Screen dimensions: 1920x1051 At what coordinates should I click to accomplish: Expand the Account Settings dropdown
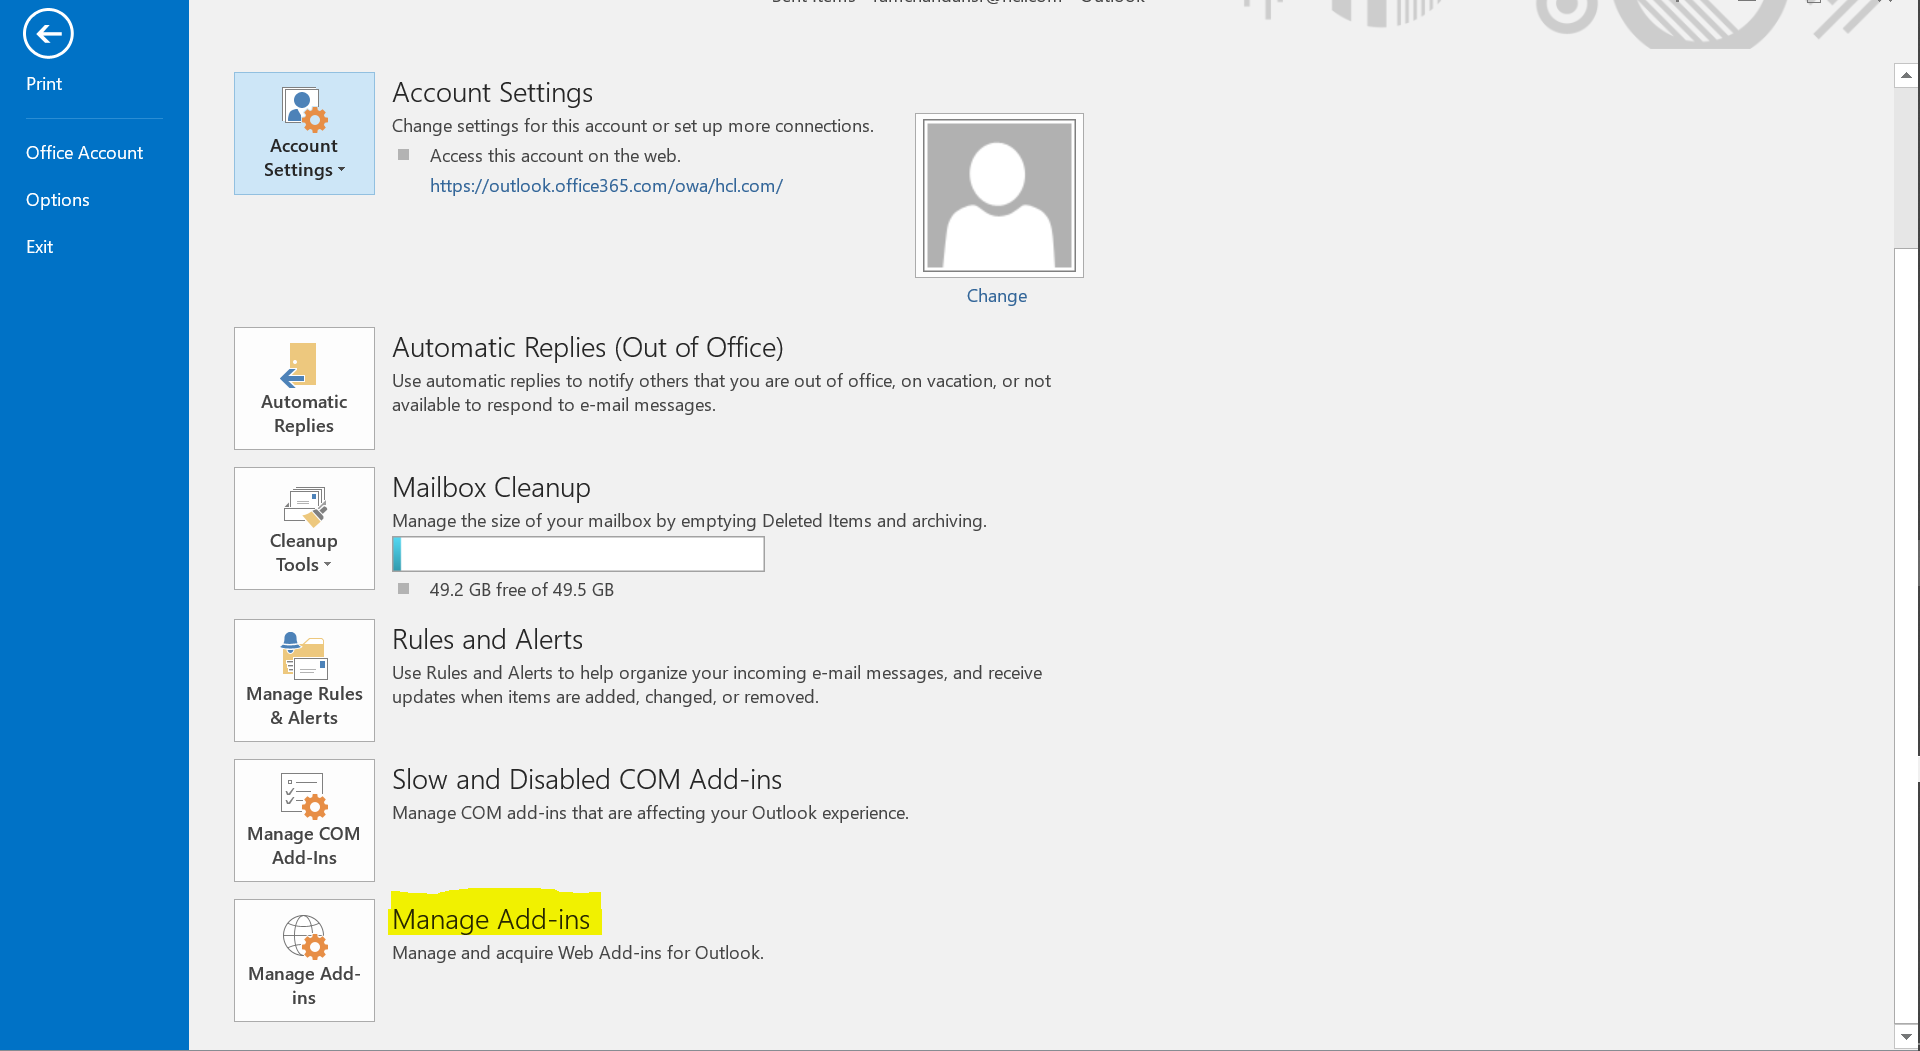pos(341,170)
